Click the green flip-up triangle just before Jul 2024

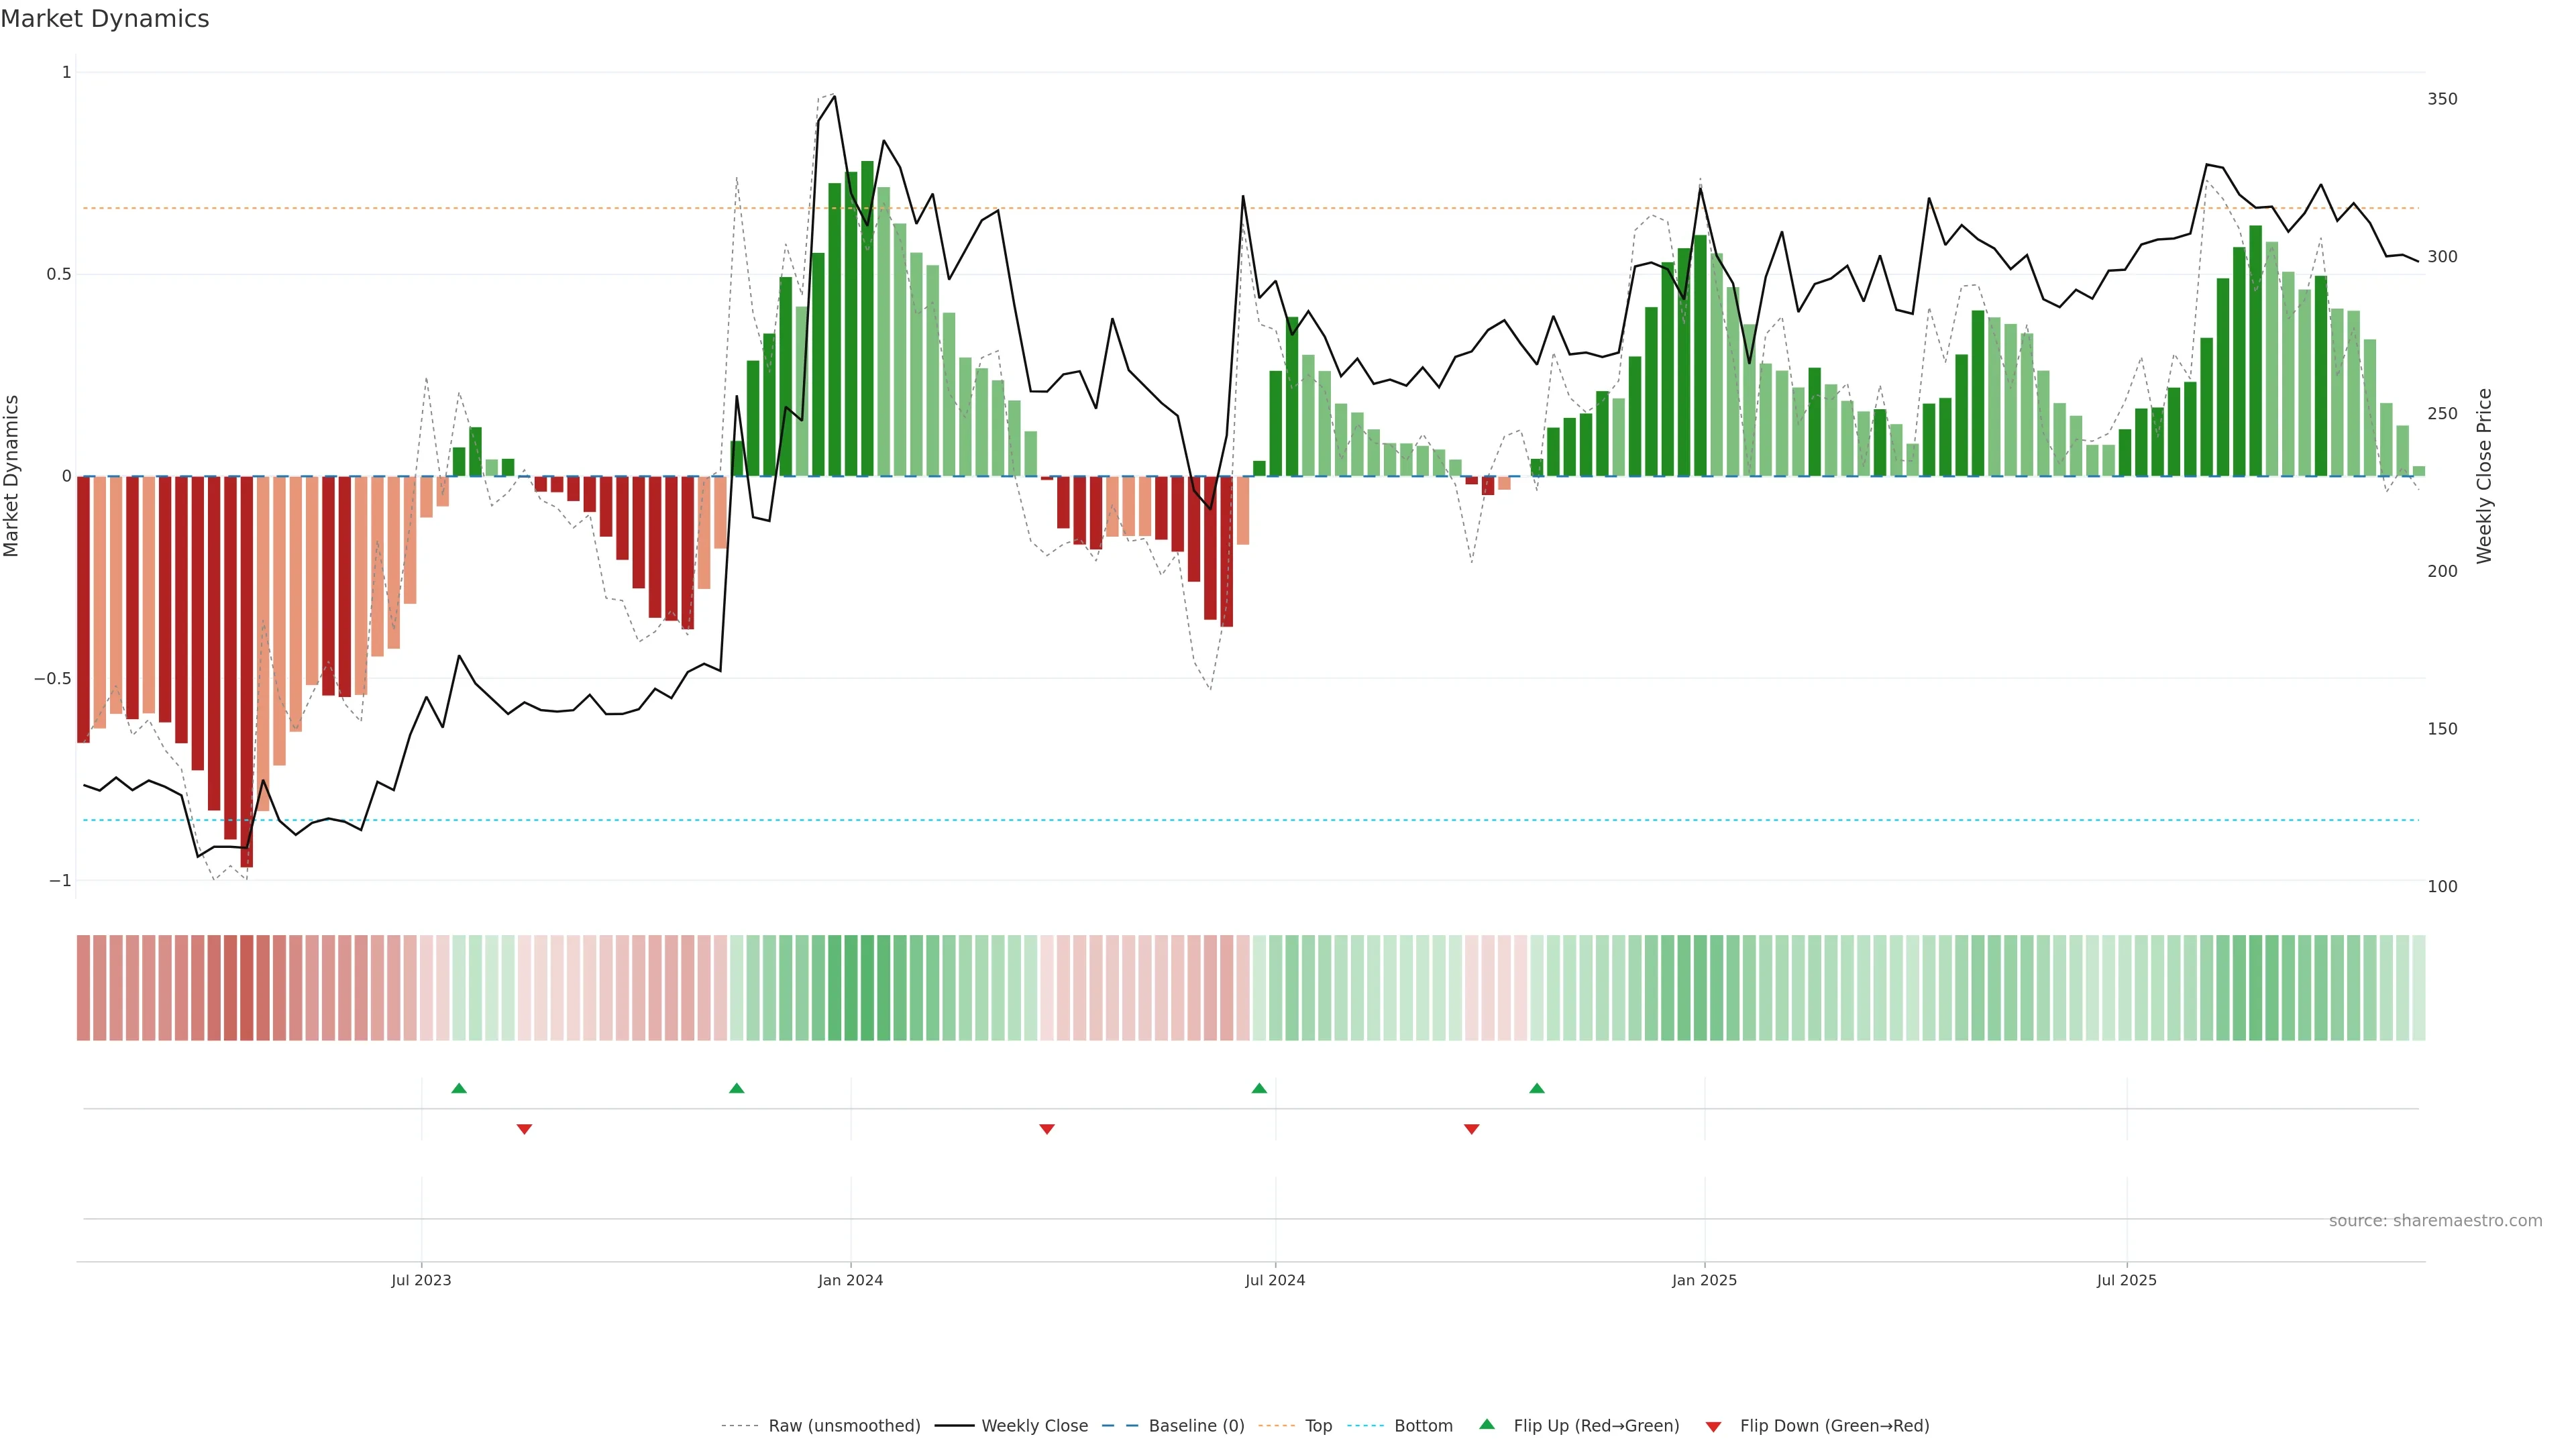(x=1259, y=1088)
